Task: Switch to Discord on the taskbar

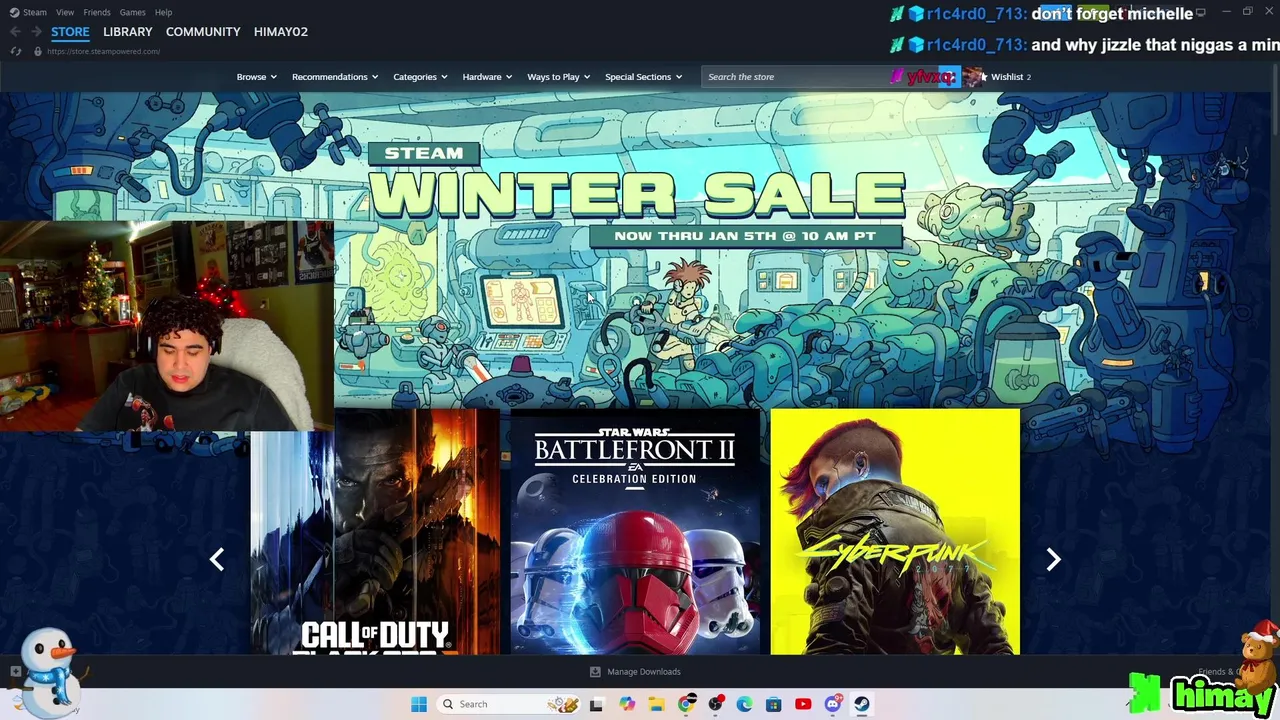Action: pos(832,704)
